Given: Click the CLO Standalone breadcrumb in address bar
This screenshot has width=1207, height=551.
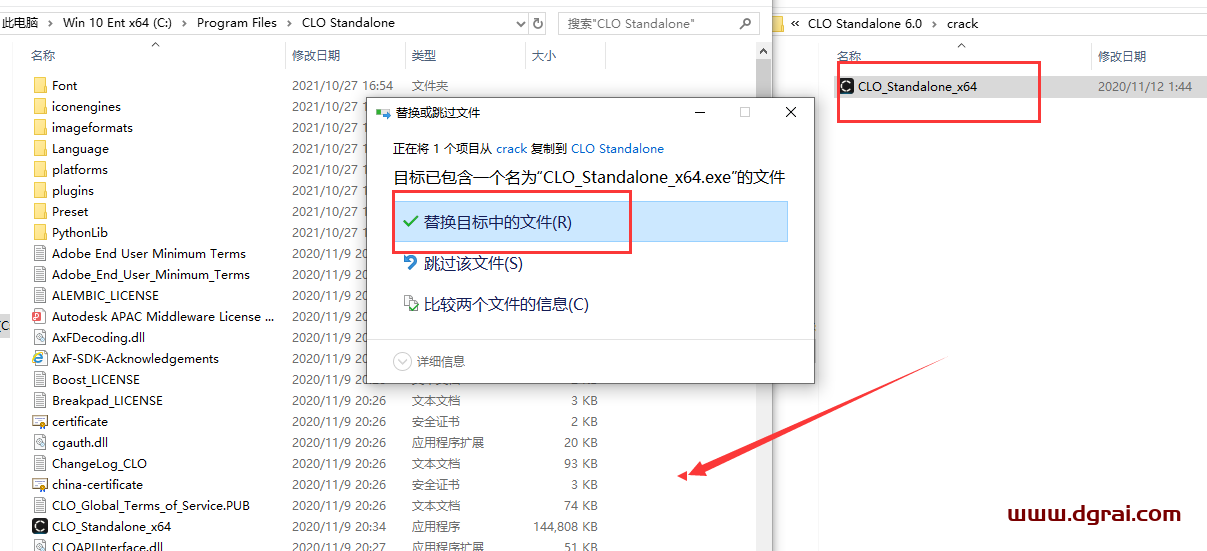Looking at the screenshot, I should [x=348, y=23].
